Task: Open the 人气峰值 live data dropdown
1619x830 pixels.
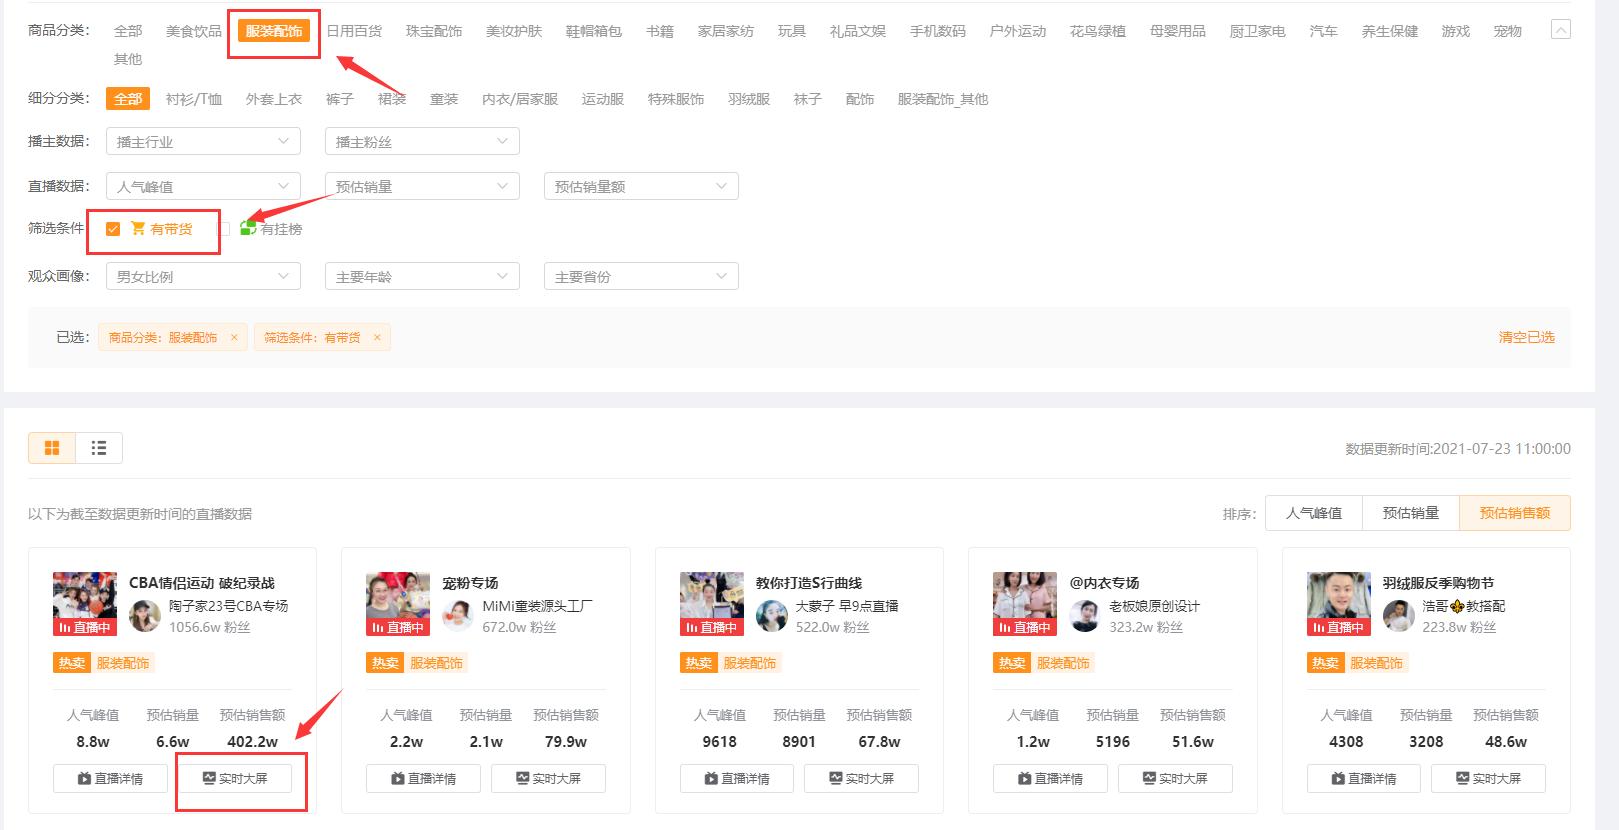Action: click(x=203, y=186)
